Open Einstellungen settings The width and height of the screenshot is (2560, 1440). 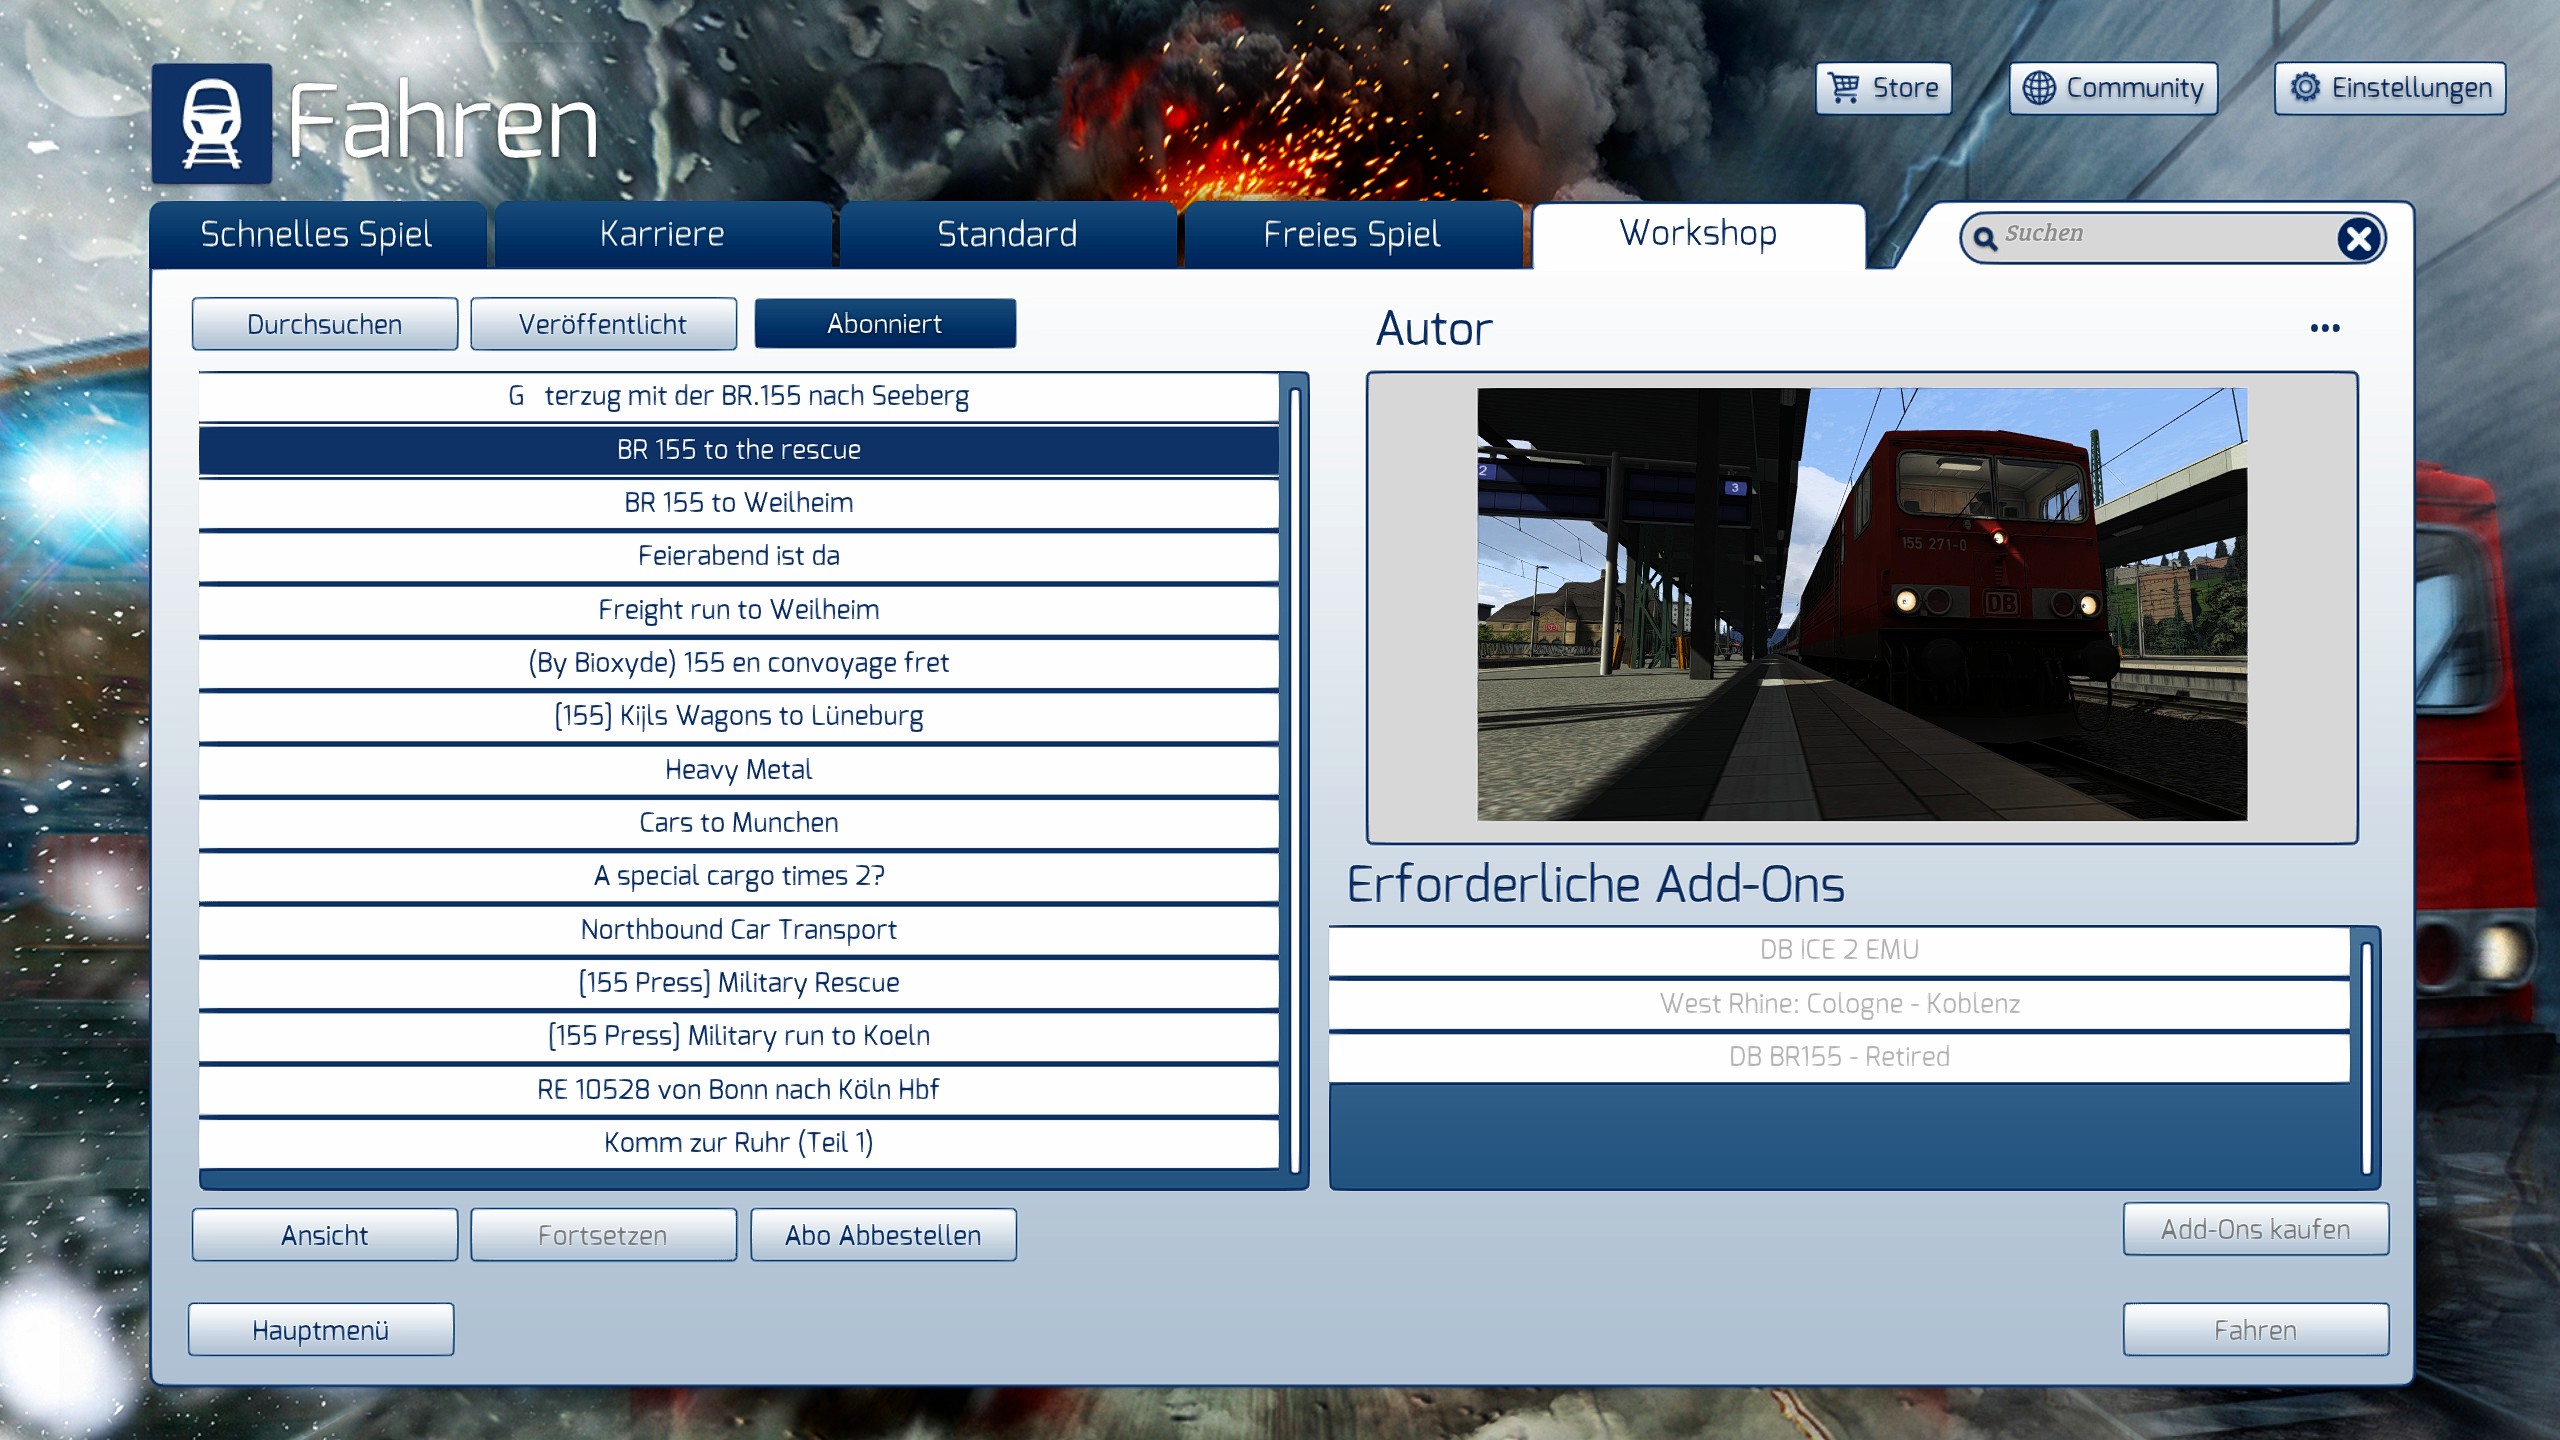(2390, 88)
